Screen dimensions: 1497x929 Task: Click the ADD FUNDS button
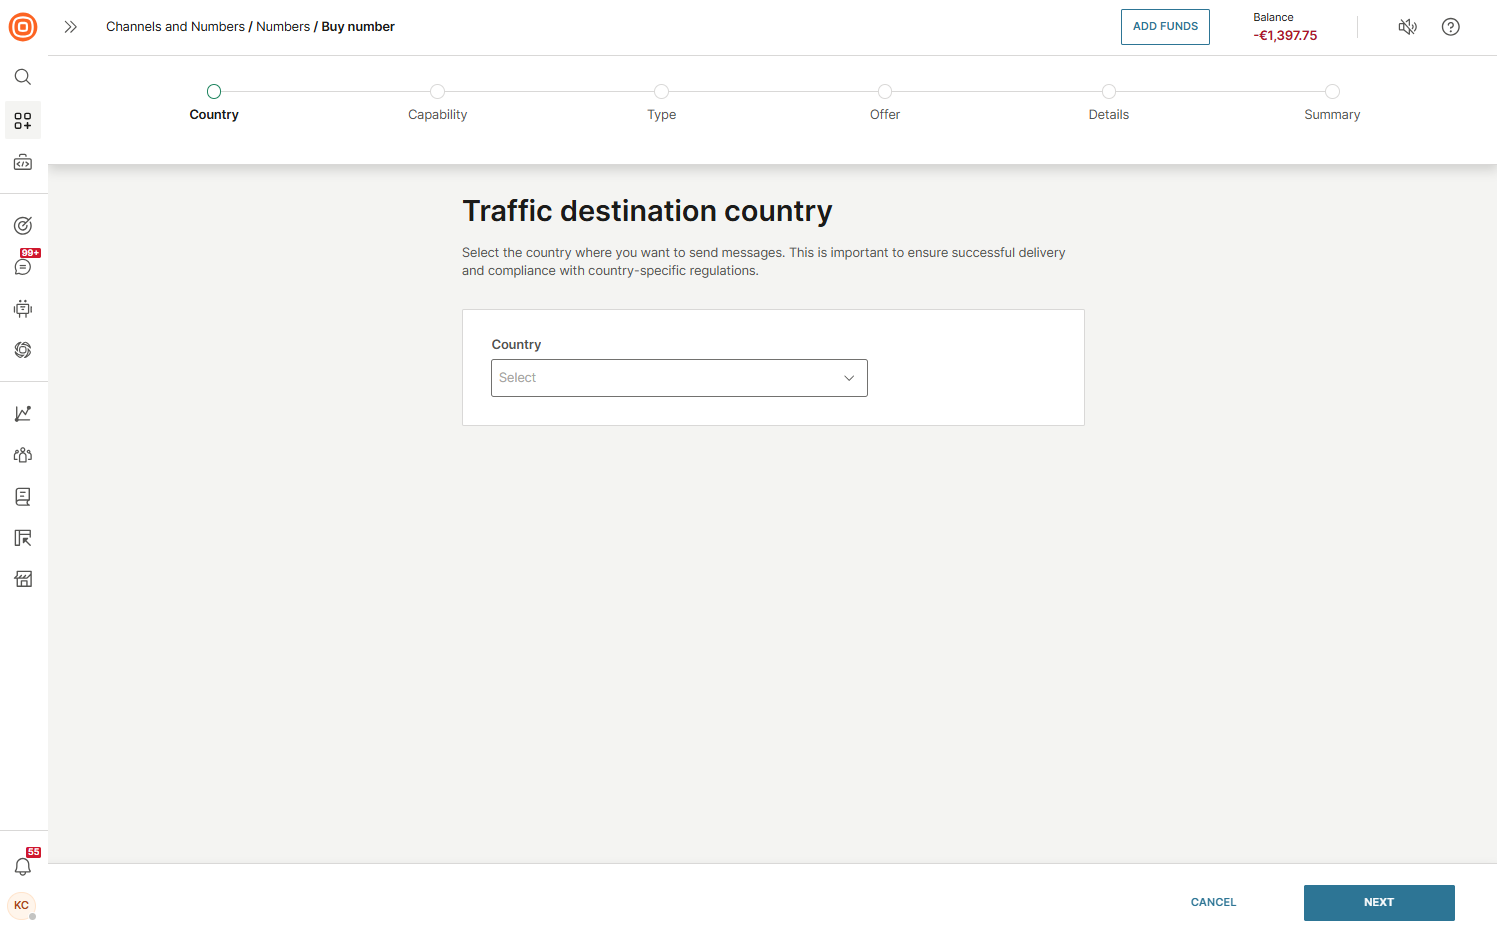(x=1165, y=27)
